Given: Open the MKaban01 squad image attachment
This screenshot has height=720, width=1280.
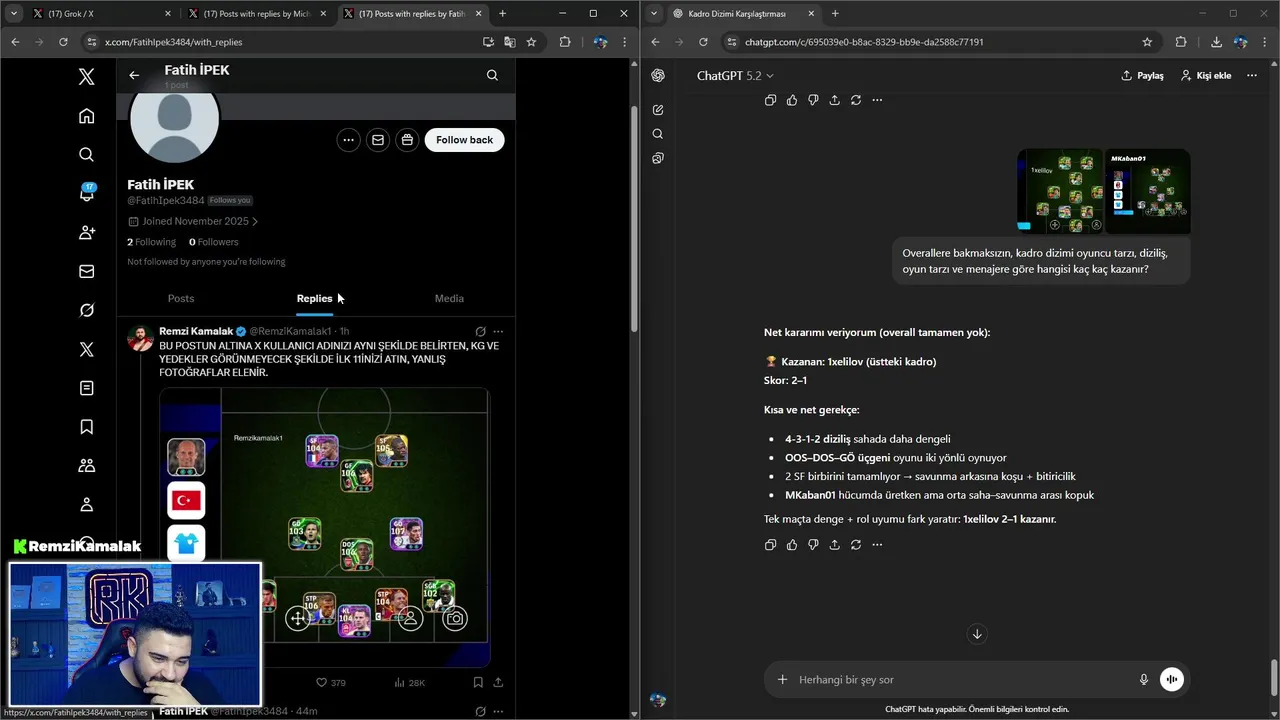Looking at the screenshot, I should tap(1147, 192).
